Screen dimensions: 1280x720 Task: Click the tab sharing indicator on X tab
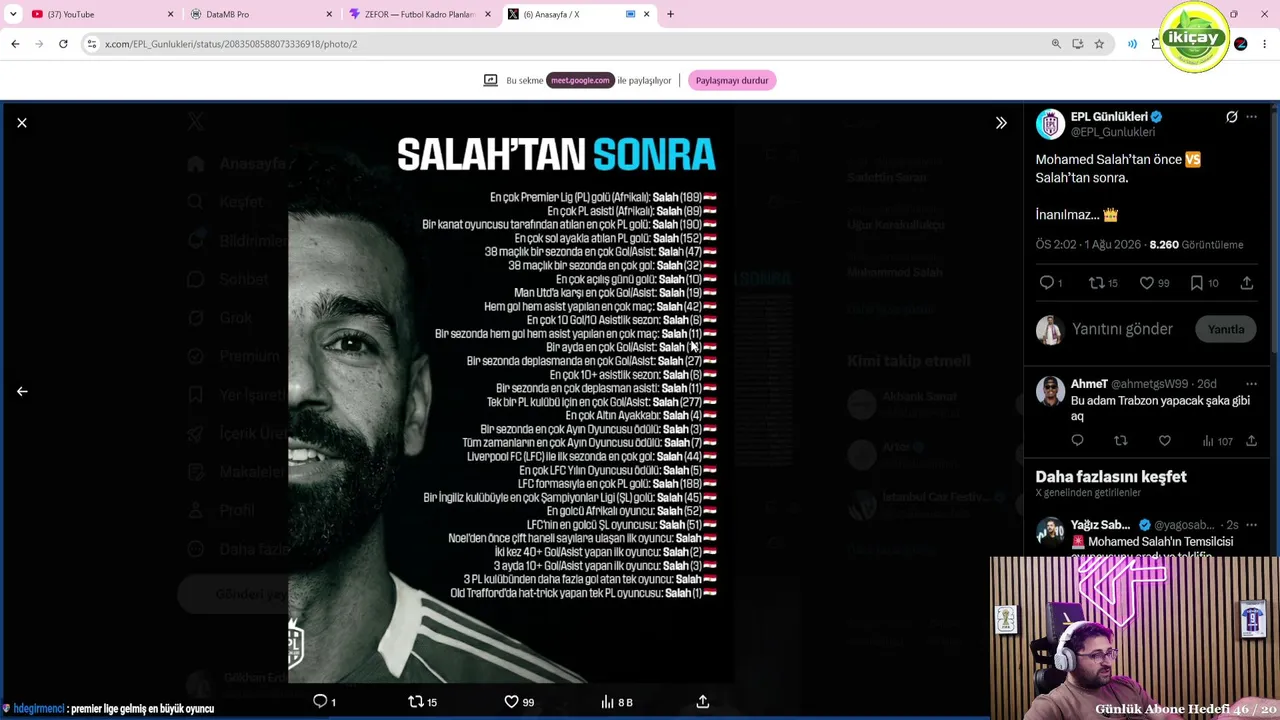[x=630, y=14]
